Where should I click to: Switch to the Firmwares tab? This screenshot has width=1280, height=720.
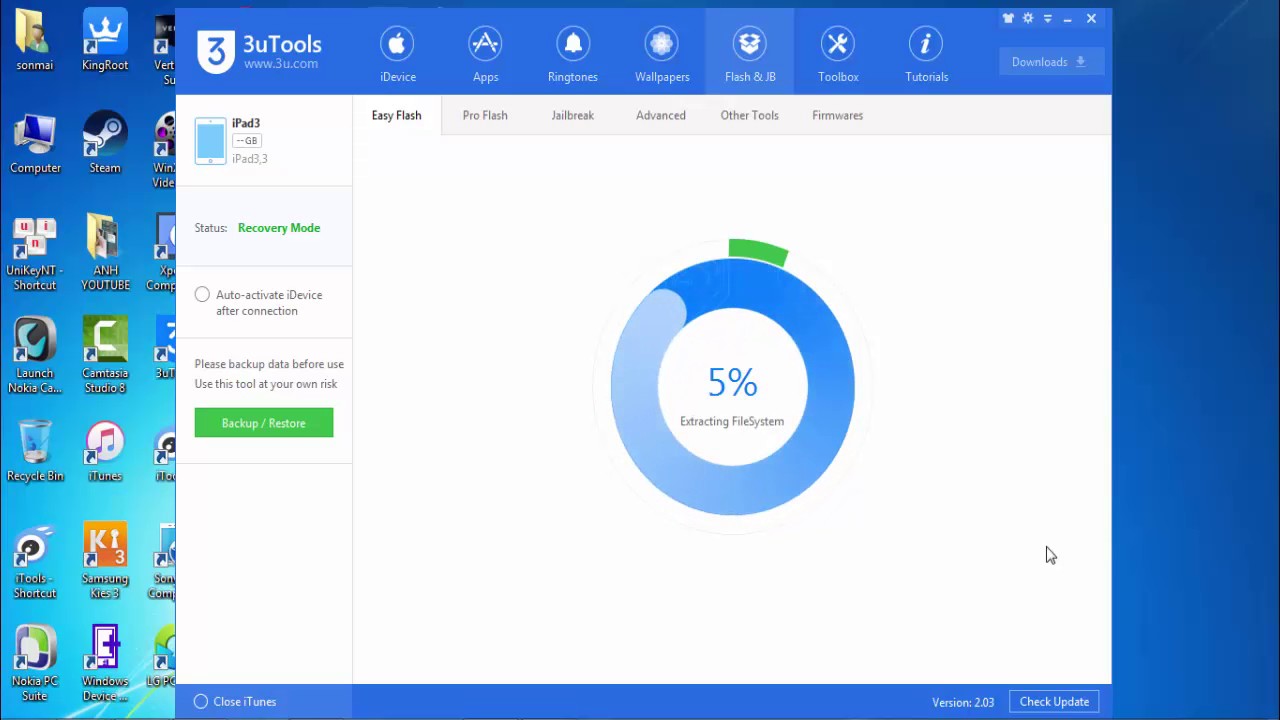837,115
